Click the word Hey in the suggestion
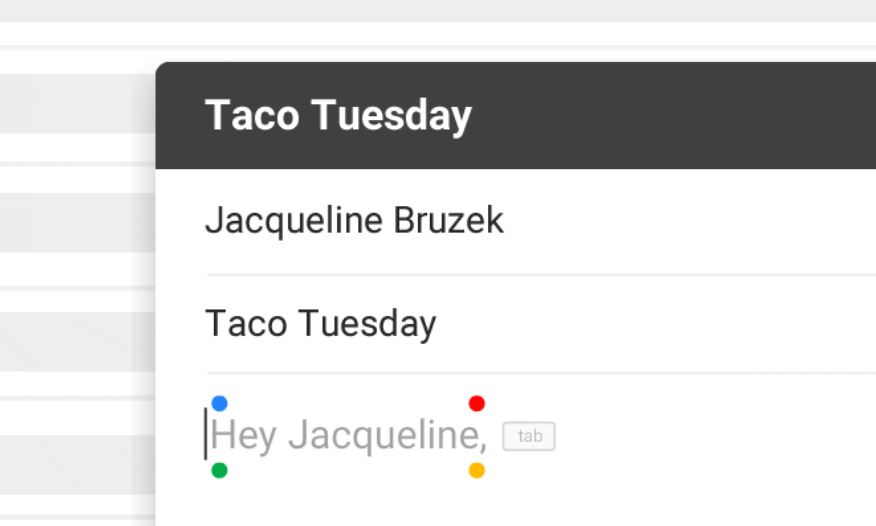Image resolution: width=876 pixels, height=526 pixels. pos(243,436)
